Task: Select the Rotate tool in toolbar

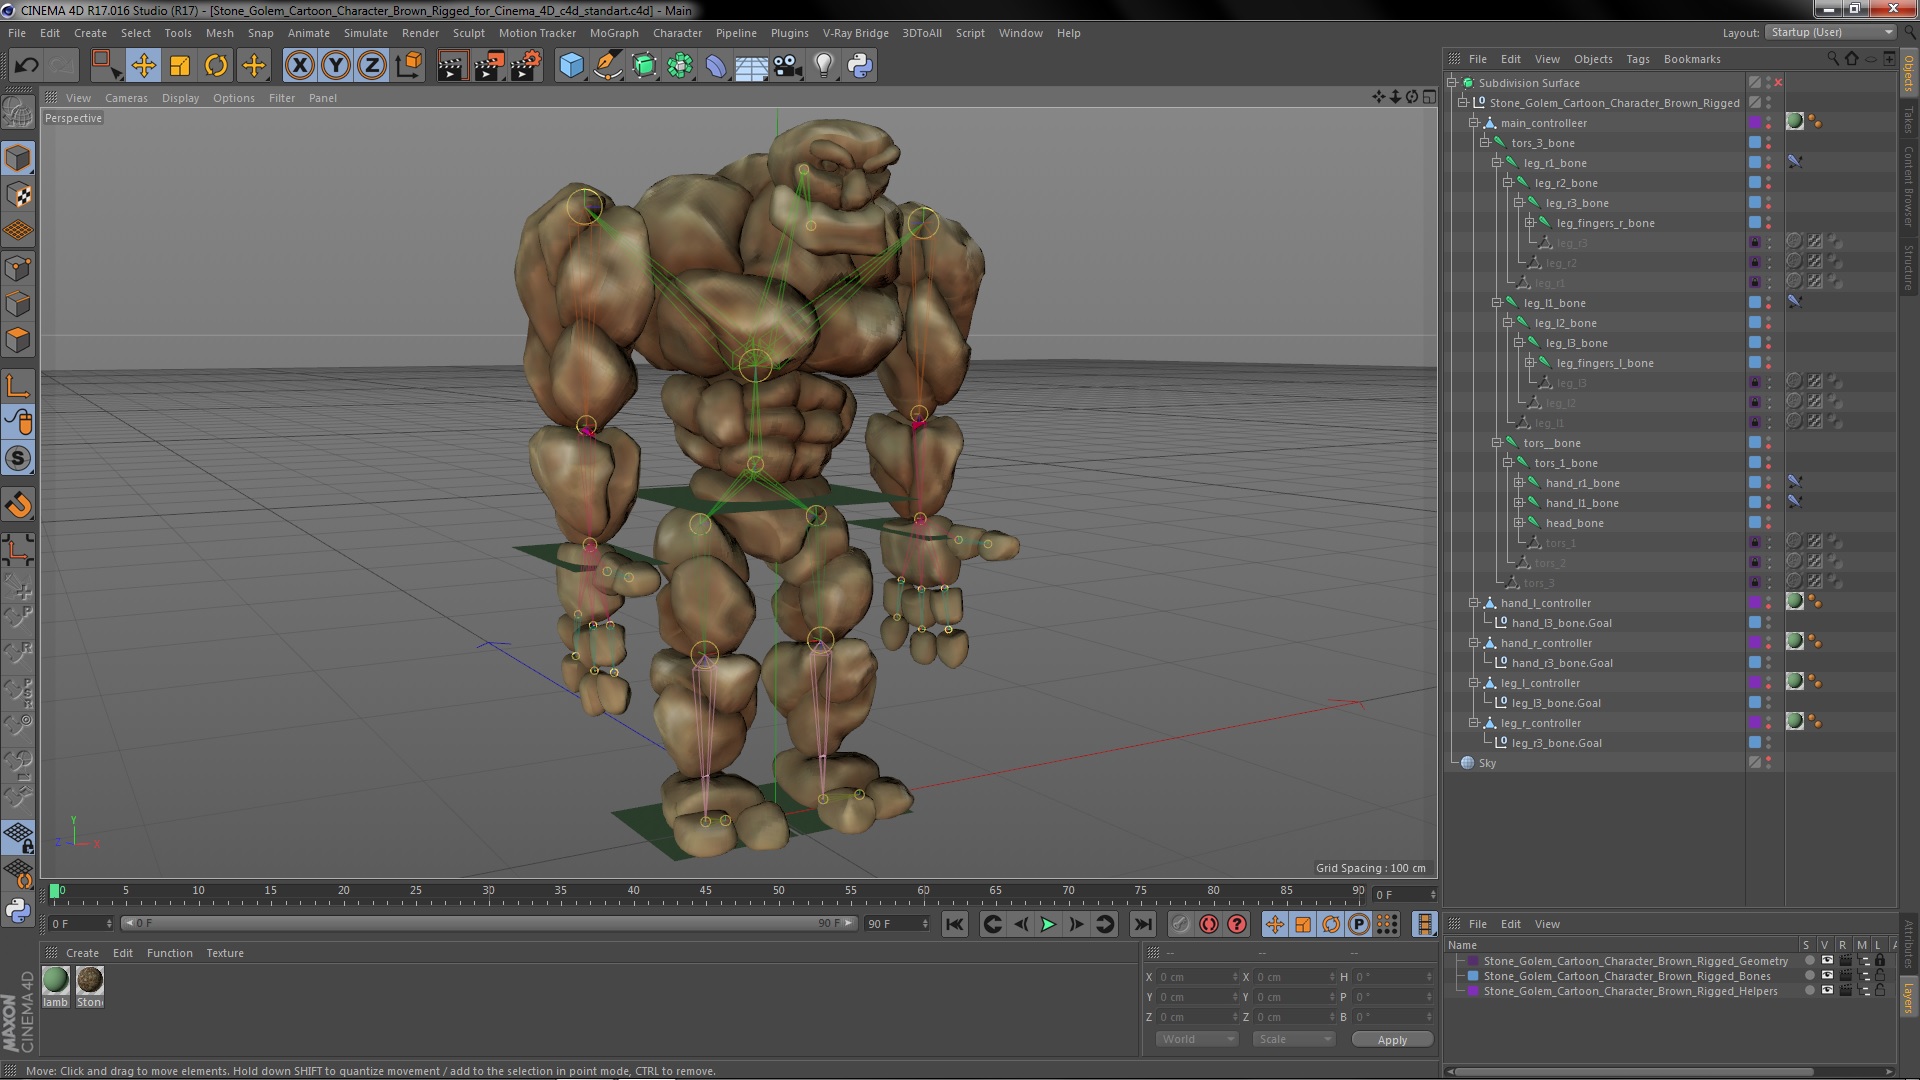Action: coord(216,66)
